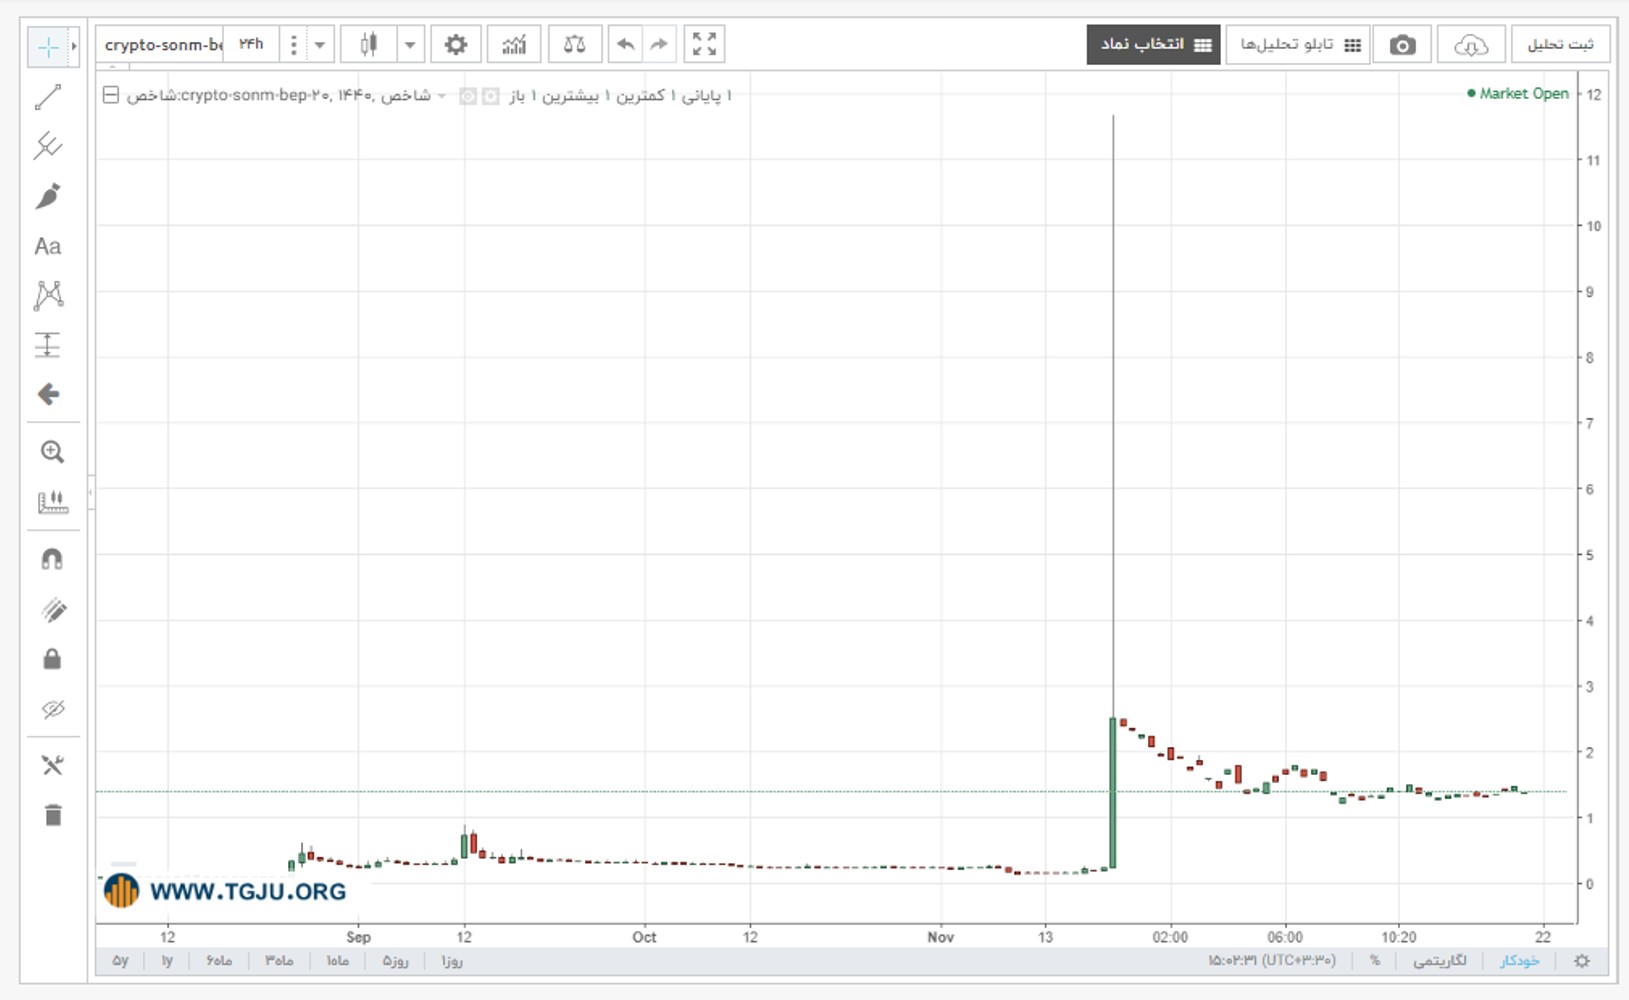Collapse the chart legend minus box

(111, 95)
